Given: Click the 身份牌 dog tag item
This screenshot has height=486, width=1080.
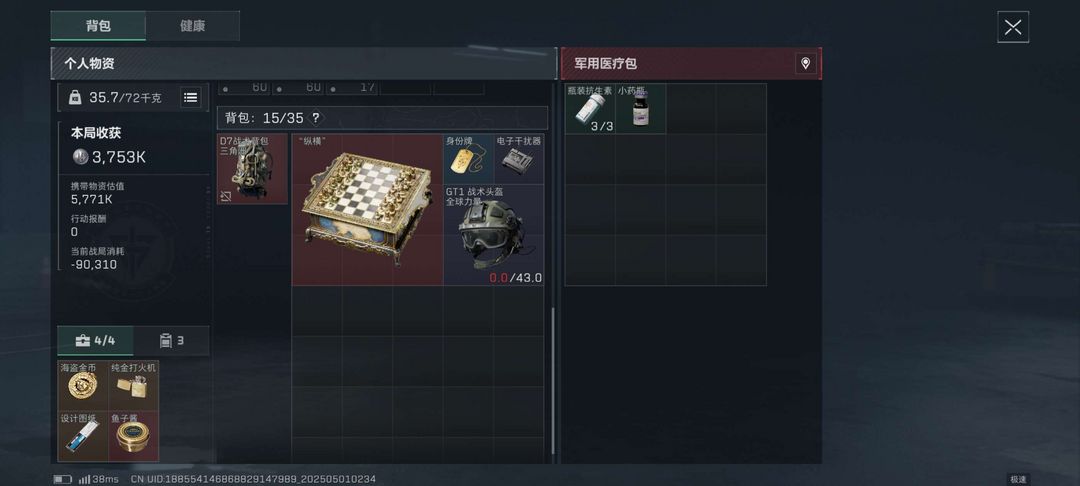Looking at the screenshot, I should point(468,158).
